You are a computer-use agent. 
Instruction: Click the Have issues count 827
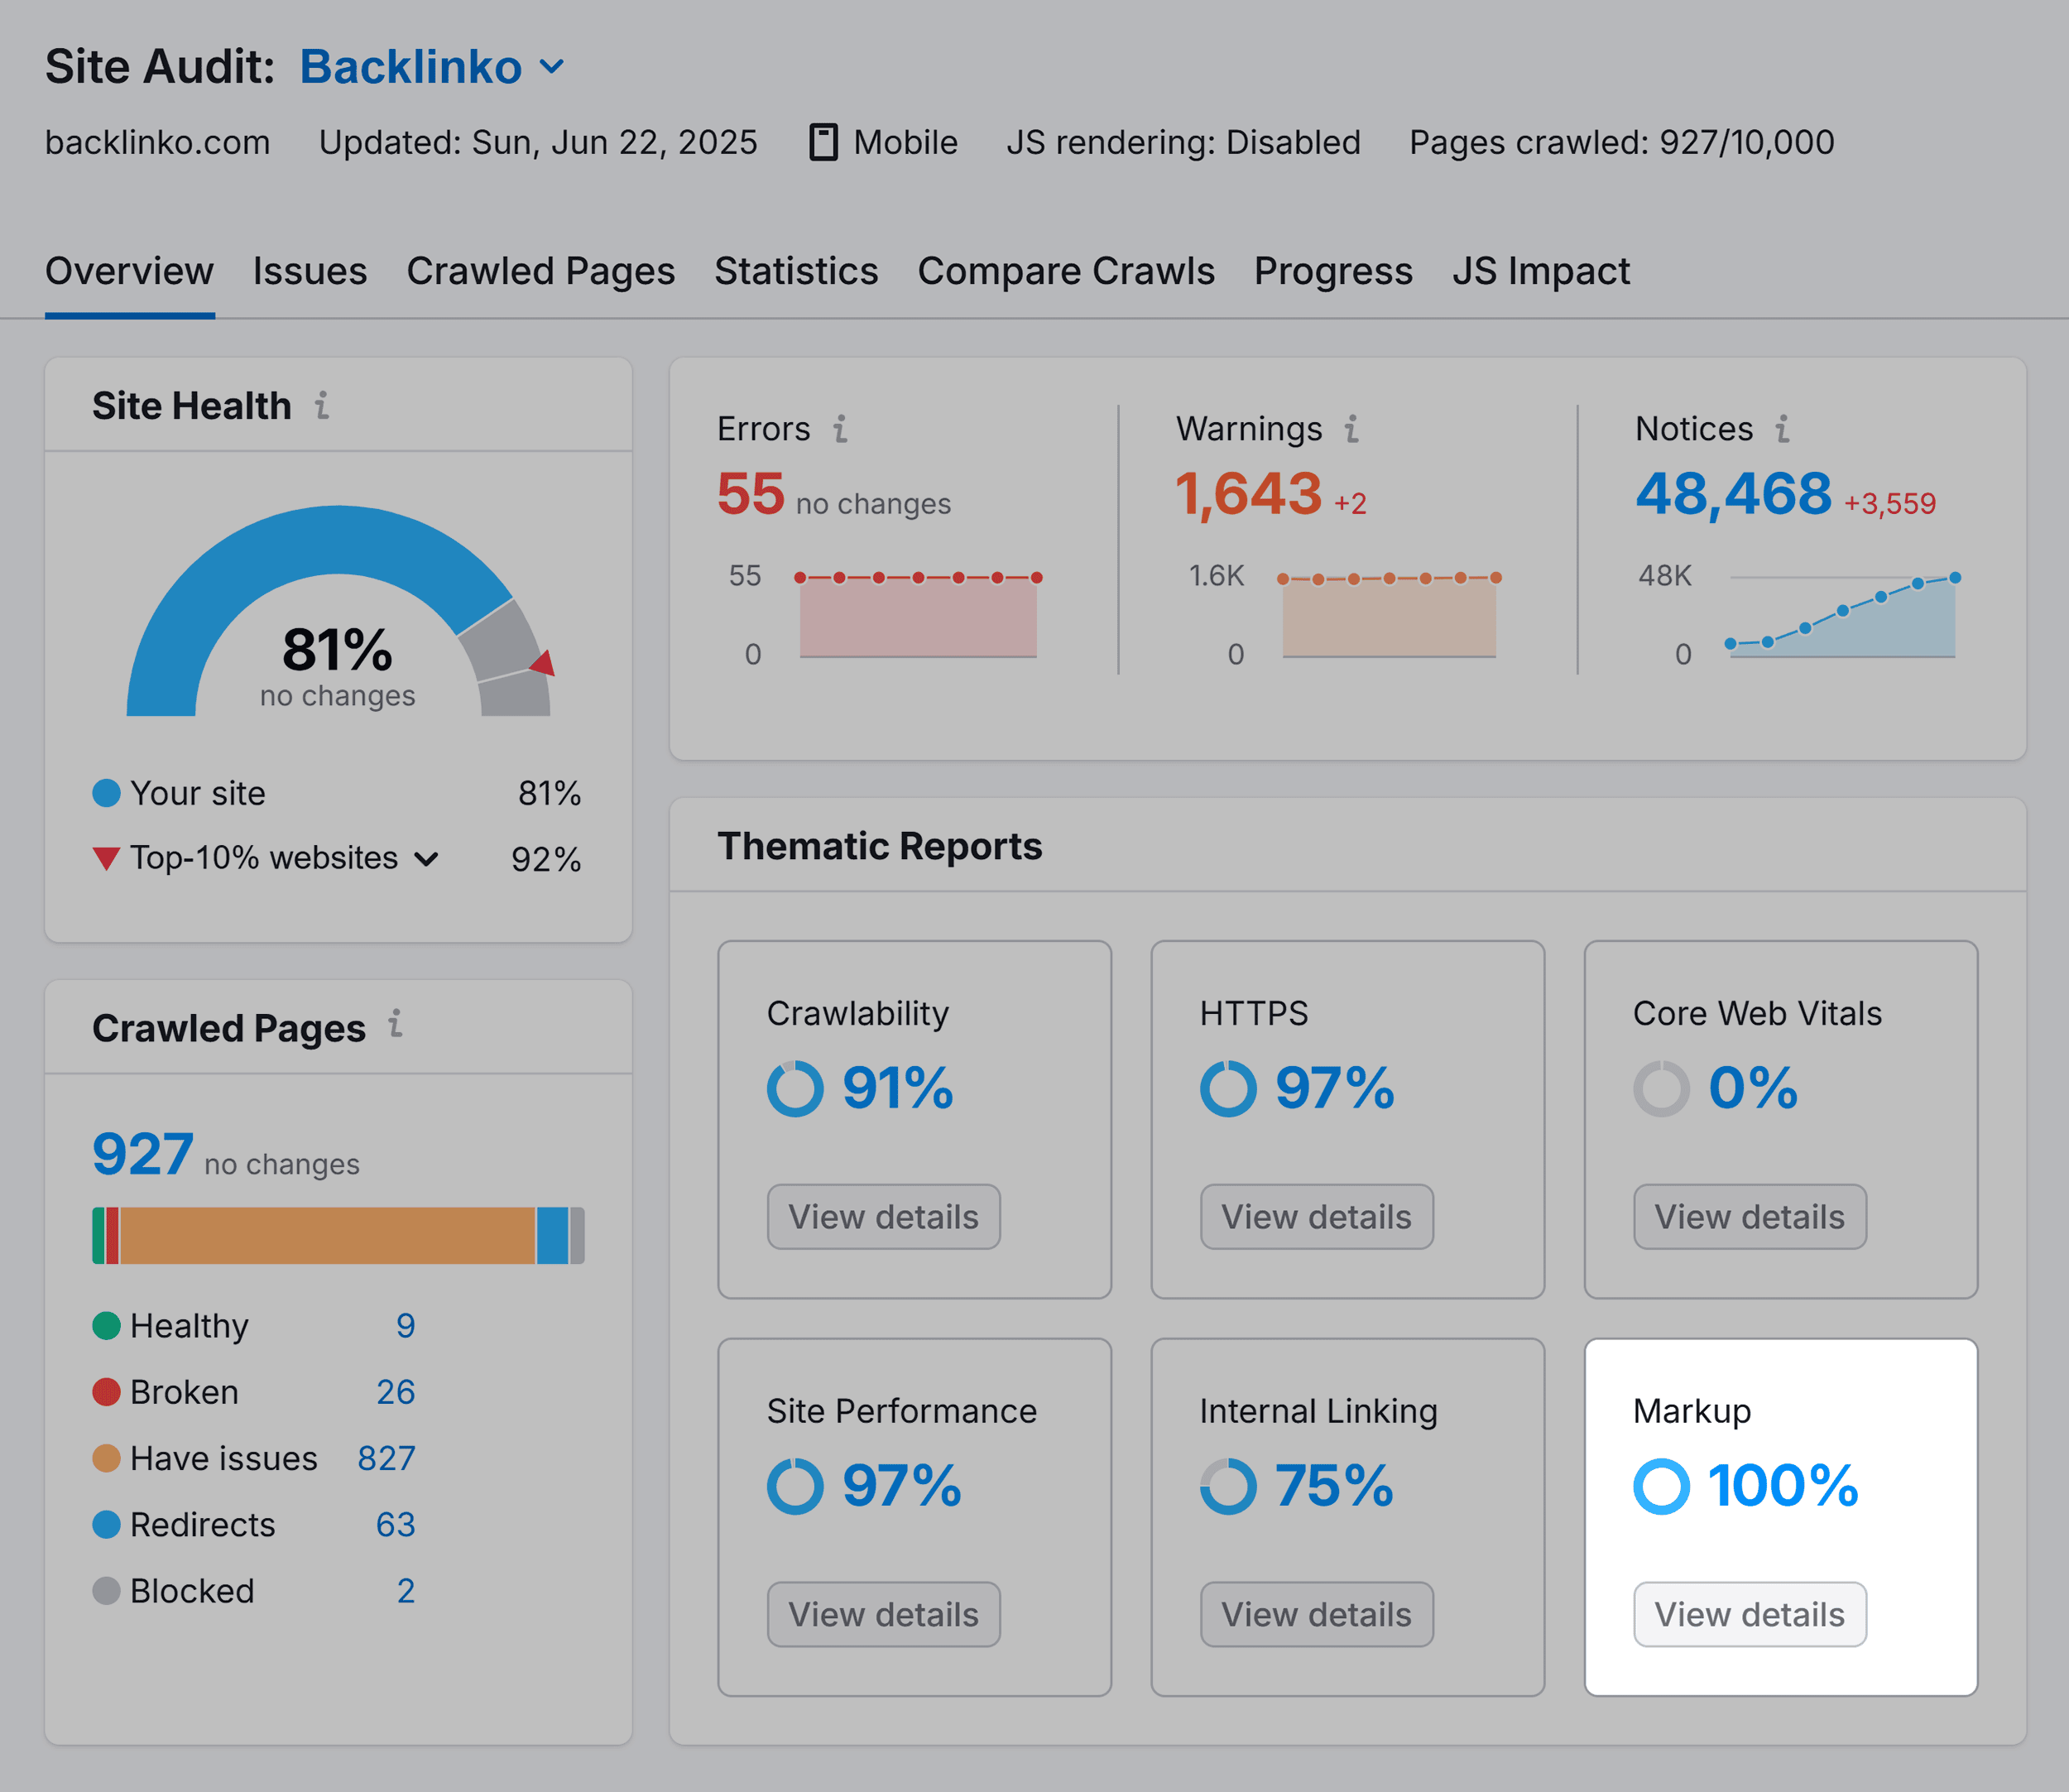[x=387, y=1458]
